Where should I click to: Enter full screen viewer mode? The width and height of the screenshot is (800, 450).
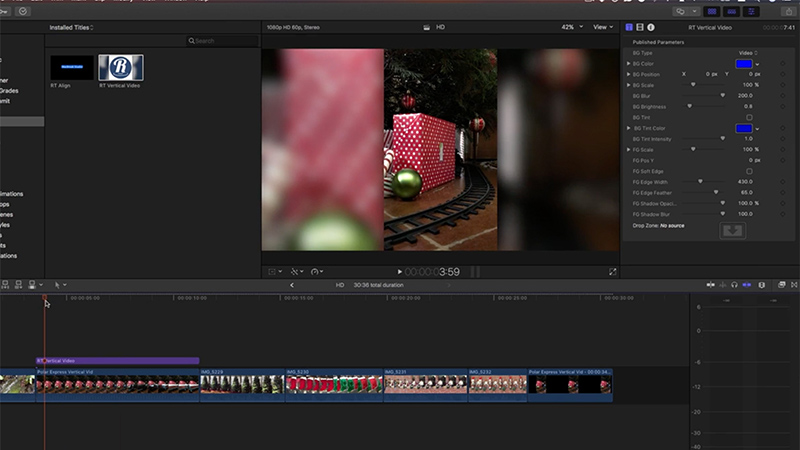pyautogui.click(x=613, y=271)
